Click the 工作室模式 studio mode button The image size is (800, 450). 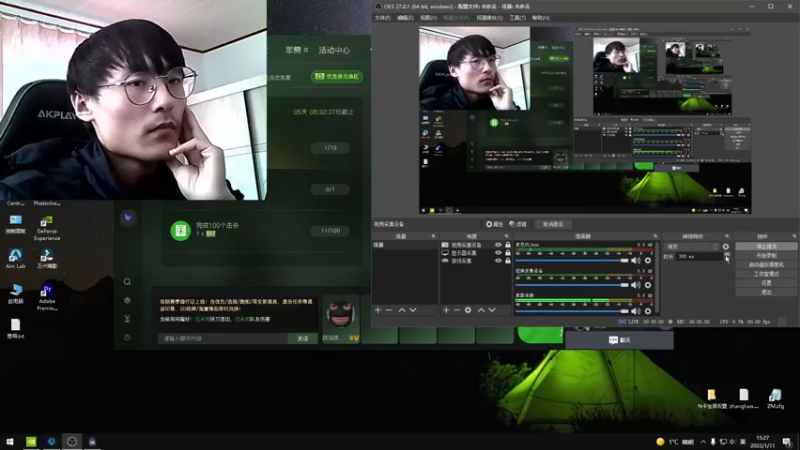tap(766, 273)
